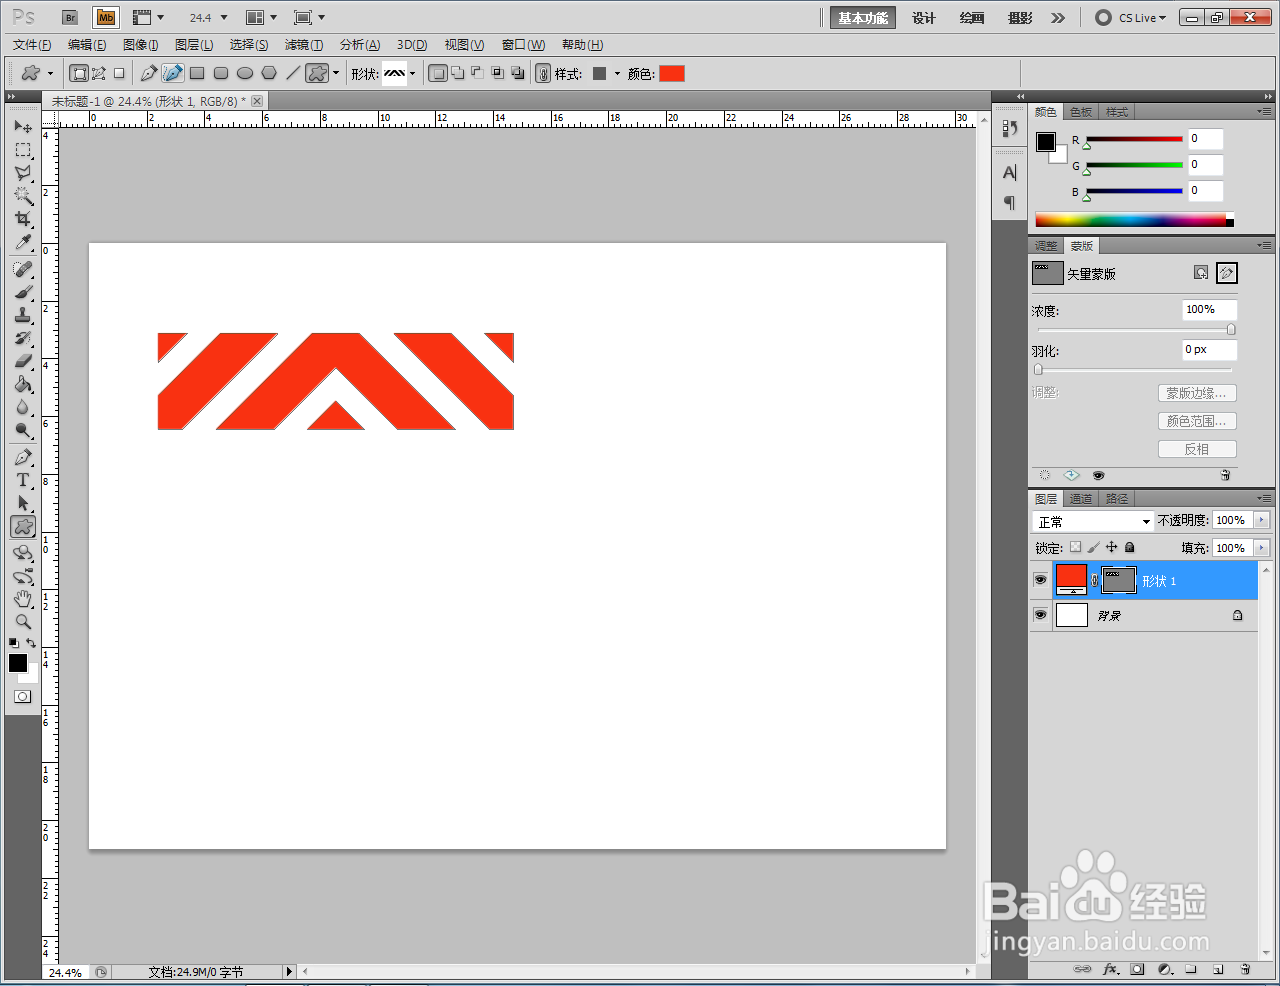Open the custom shape picker dropdown
This screenshot has height=986, width=1280.
pos(412,74)
